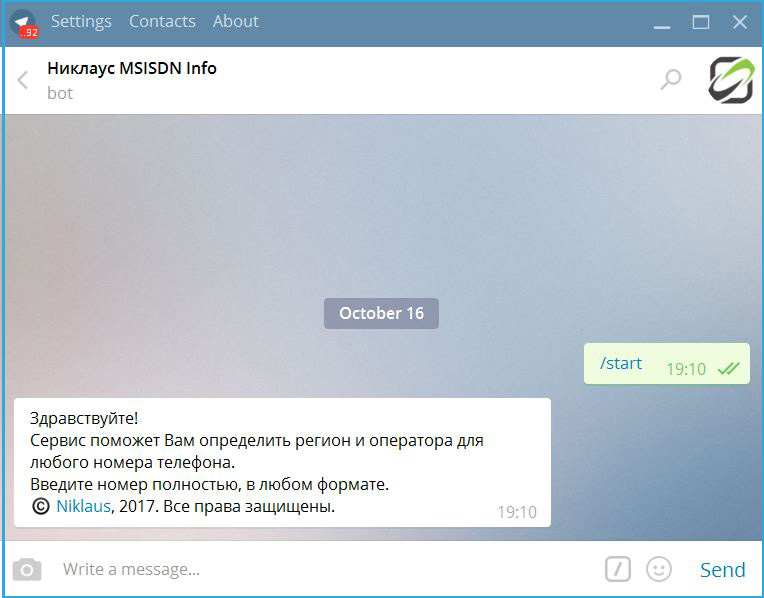The width and height of the screenshot is (764, 598).
Task: Open the Никлаус MSISDN Info chat title
Action: click(x=132, y=69)
